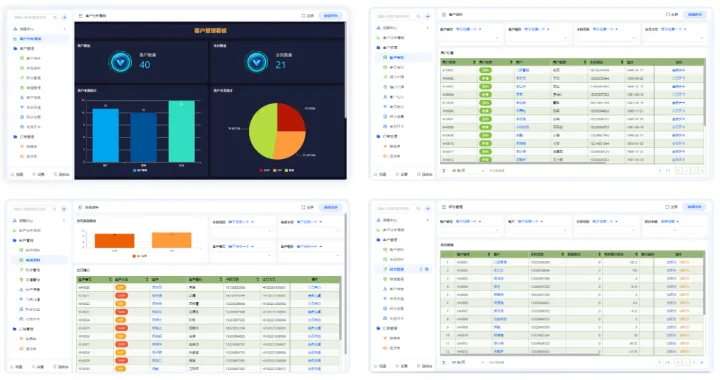The width and height of the screenshot is (720, 380).
Task: Click the view icon at the dashboard sidebar bottom
Action: [x=12, y=174]
